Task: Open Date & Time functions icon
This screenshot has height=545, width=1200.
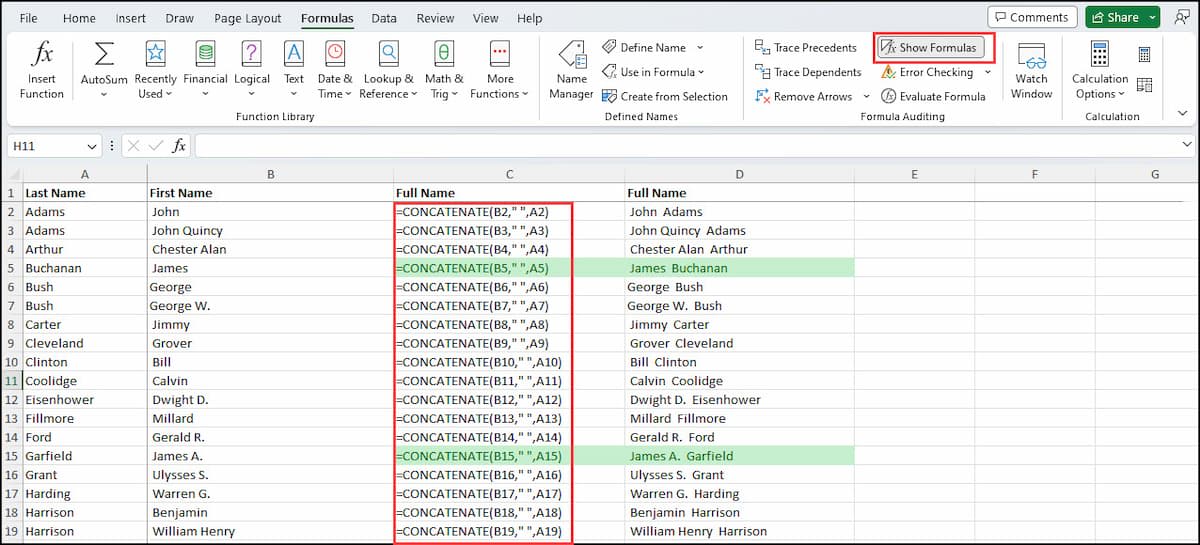Action: tap(335, 54)
